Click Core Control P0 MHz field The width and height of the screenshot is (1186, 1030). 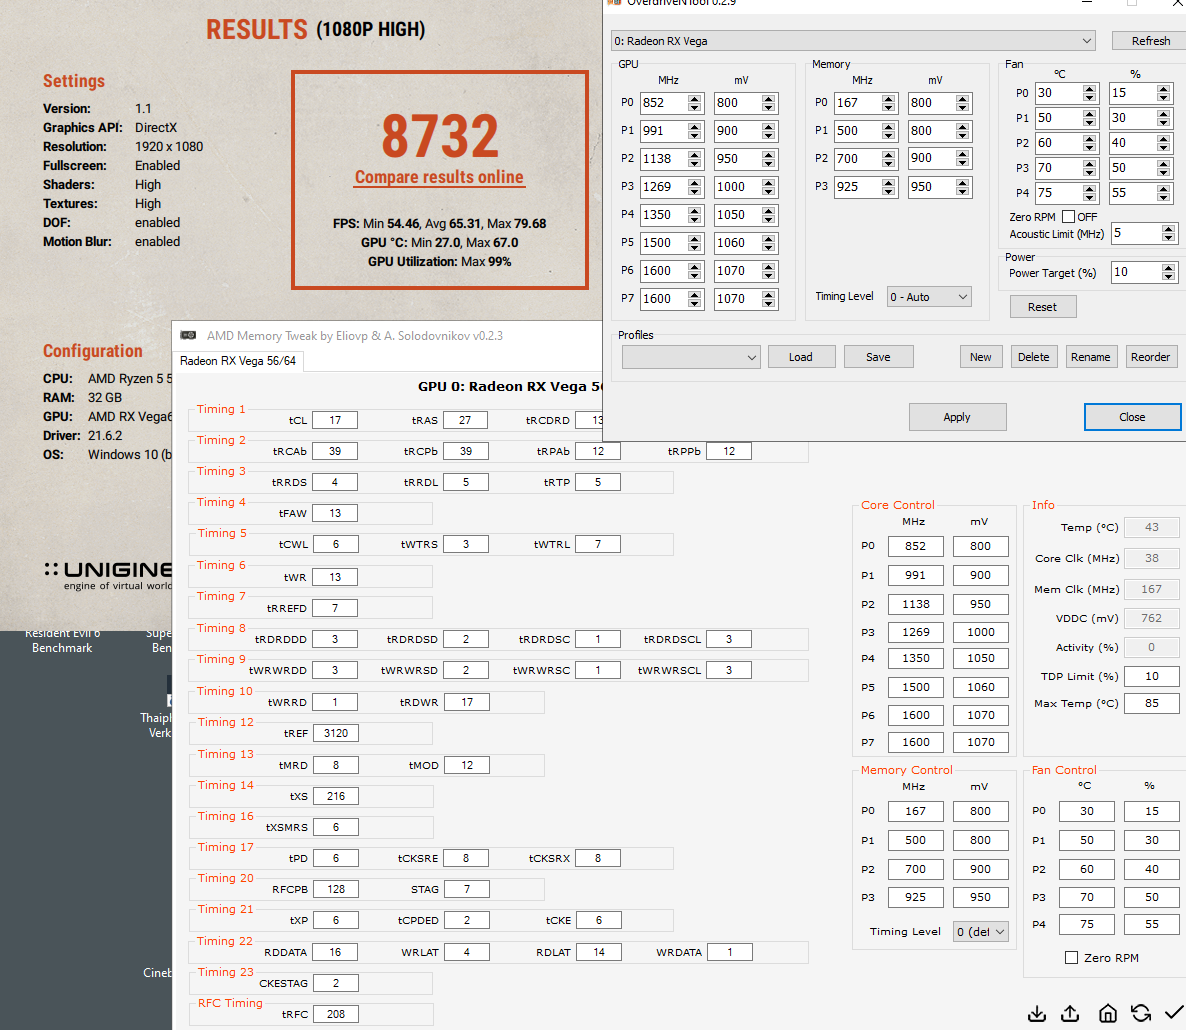click(x=915, y=546)
